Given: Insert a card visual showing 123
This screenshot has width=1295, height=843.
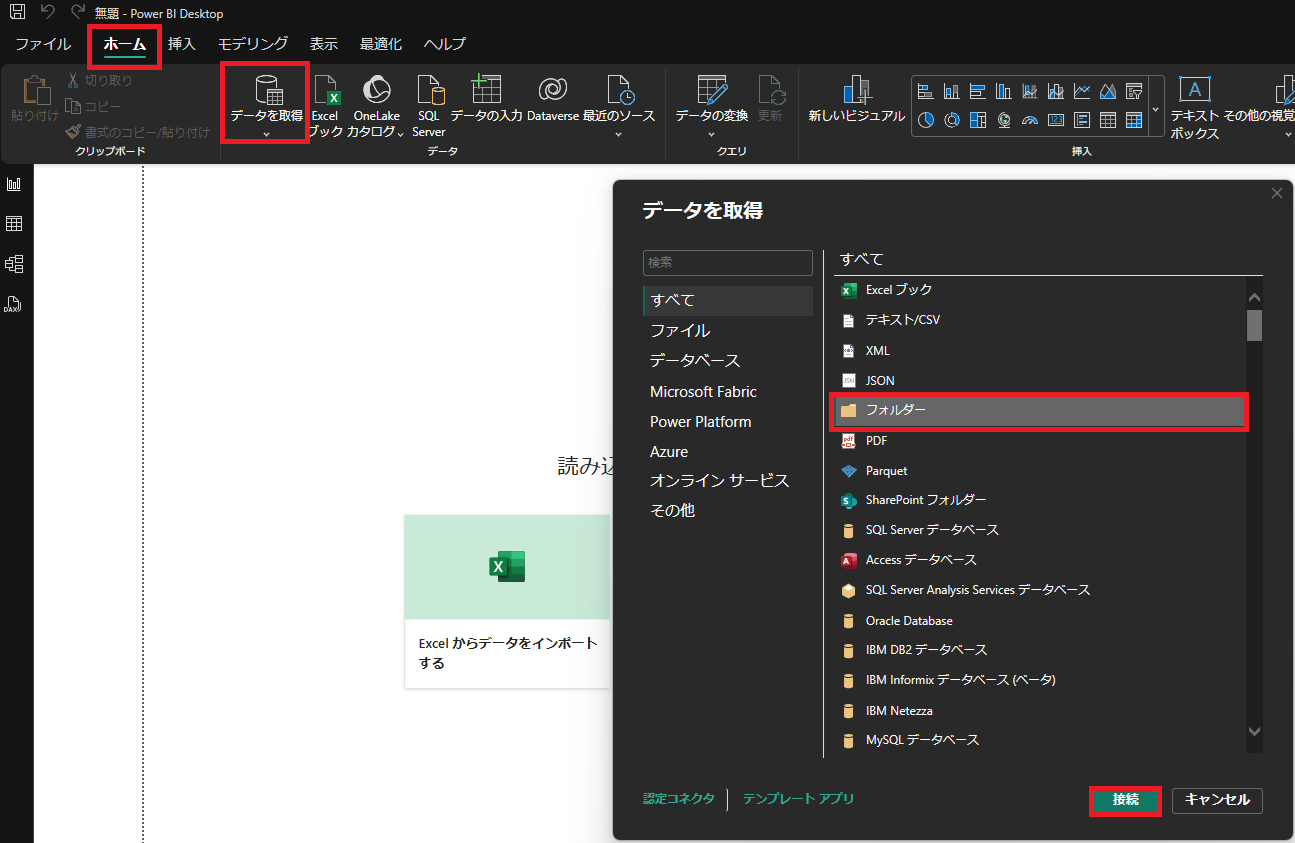Looking at the screenshot, I should pos(1056,120).
